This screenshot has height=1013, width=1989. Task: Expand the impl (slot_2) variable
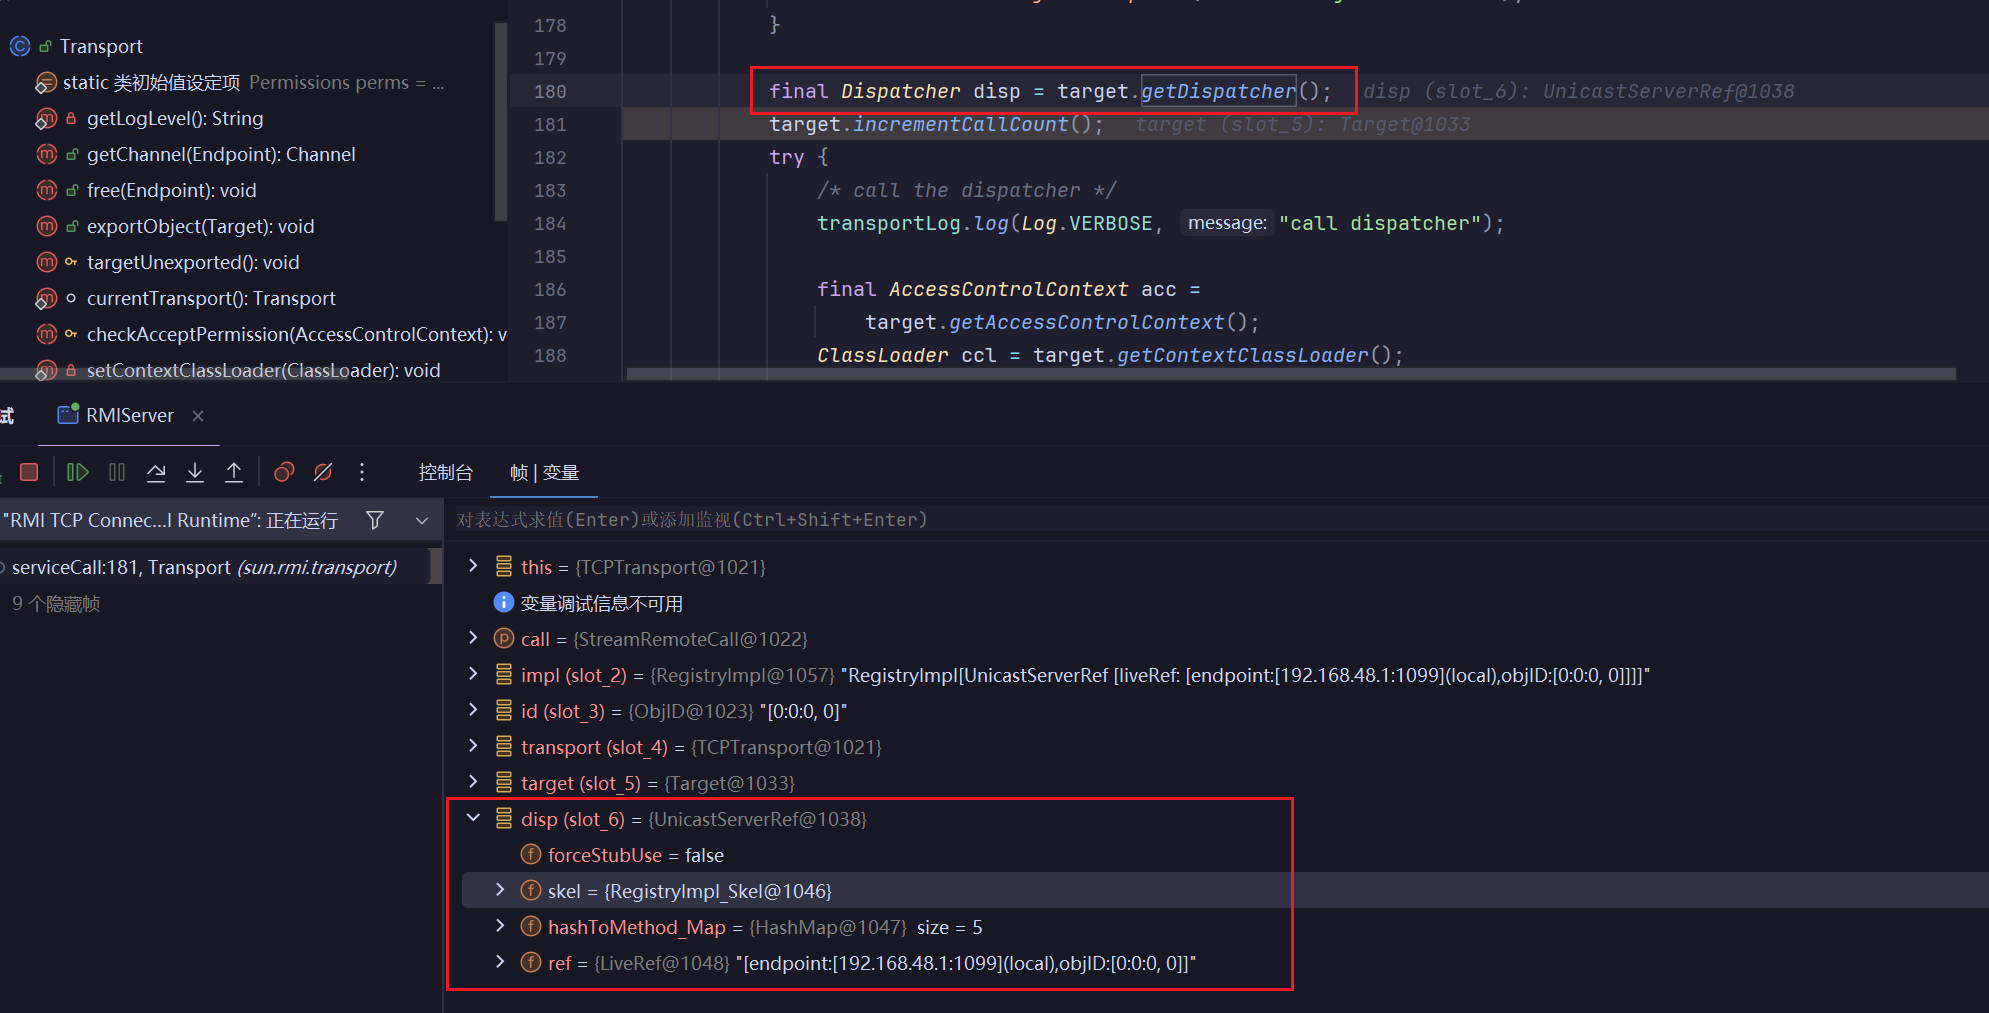coord(473,674)
